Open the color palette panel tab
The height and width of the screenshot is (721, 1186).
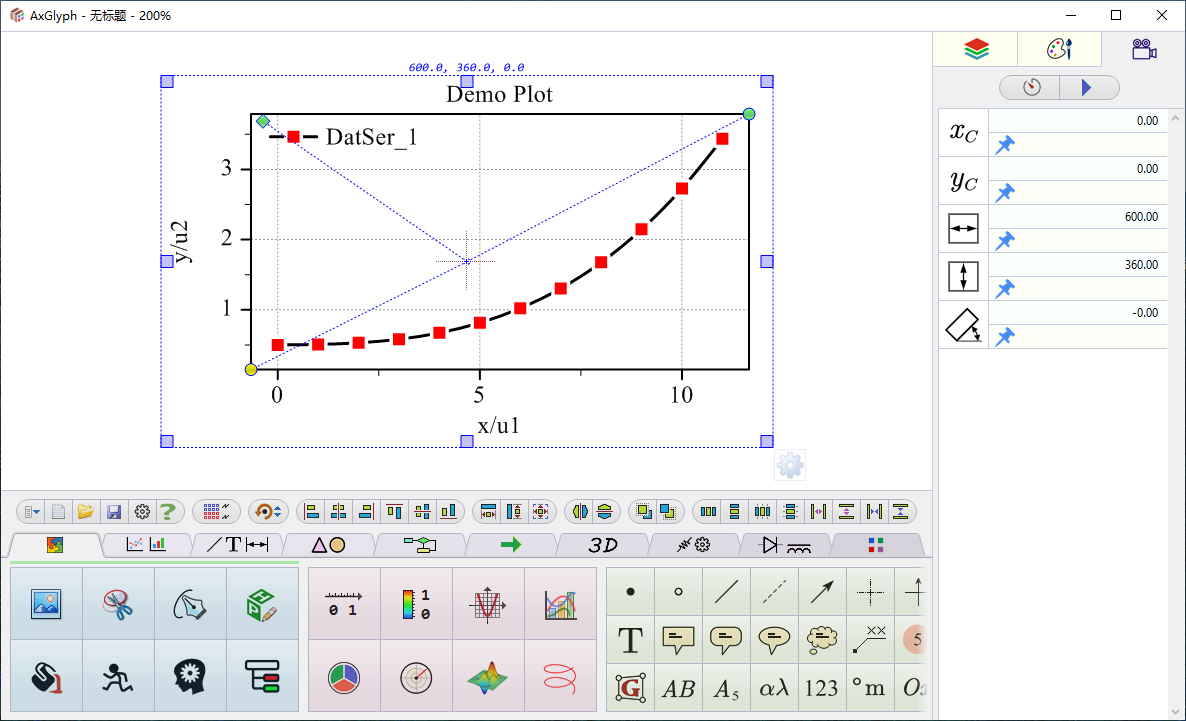pyautogui.click(x=1059, y=49)
